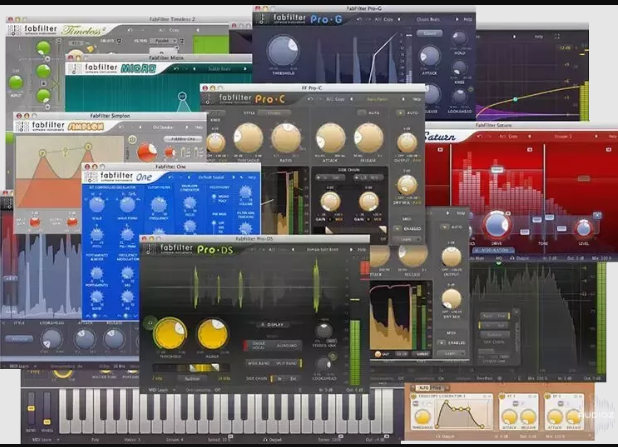
Task: Select next preset in FabFilter Micro
Action: 245,69
